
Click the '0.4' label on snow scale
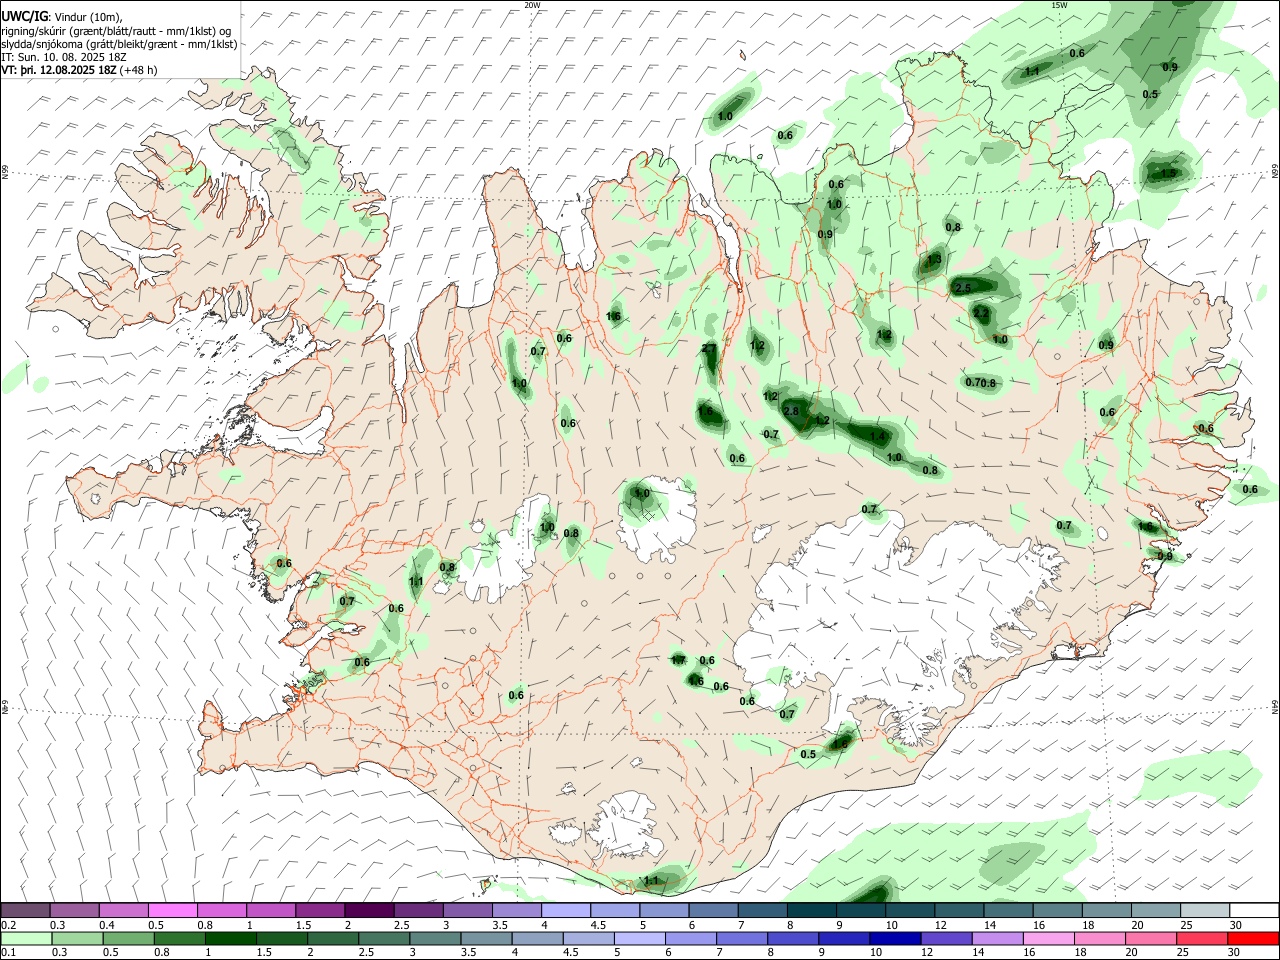[x=107, y=925]
